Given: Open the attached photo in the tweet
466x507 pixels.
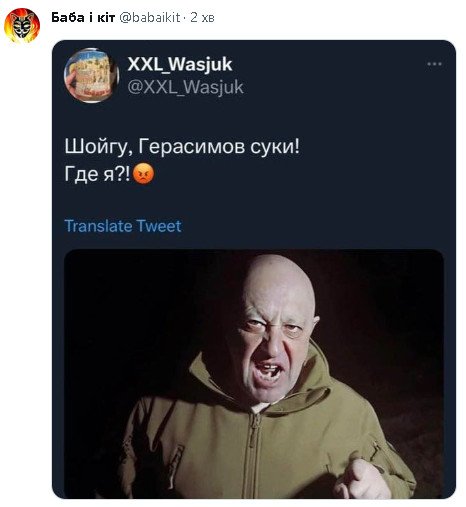Looking at the screenshot, I should point(254,374).
